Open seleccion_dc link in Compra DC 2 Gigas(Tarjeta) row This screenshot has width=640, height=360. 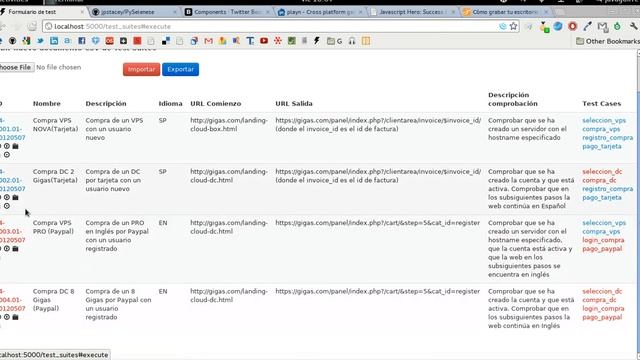[602, 171]
